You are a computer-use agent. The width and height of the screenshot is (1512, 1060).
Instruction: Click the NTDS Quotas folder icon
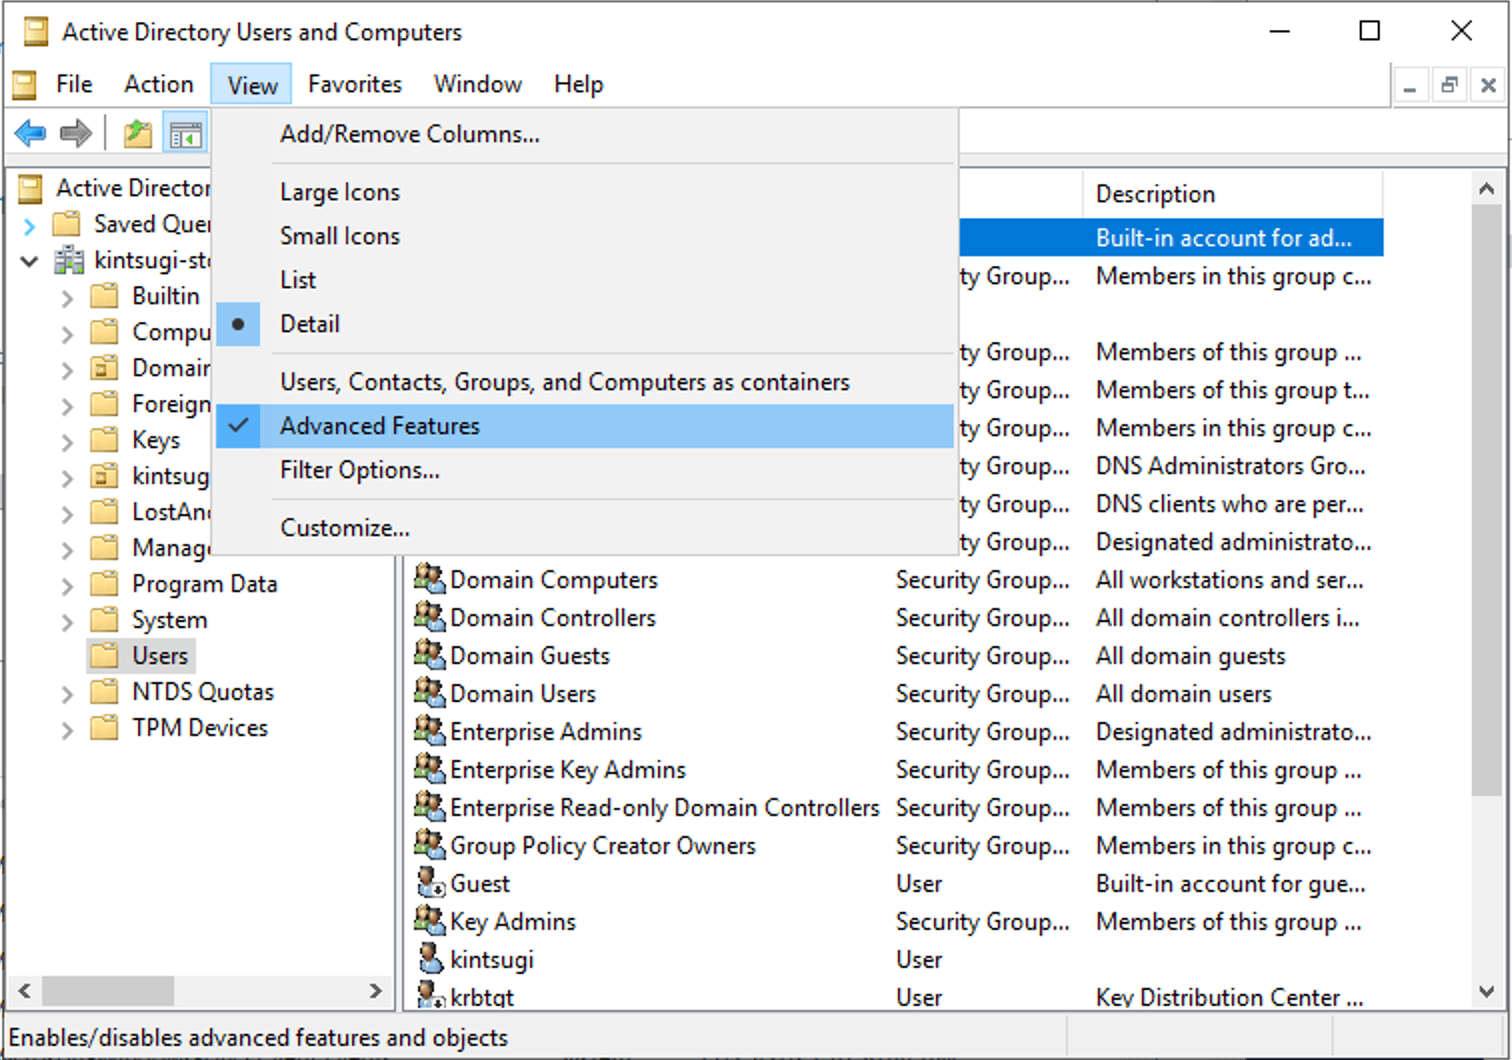click(104, 692)
